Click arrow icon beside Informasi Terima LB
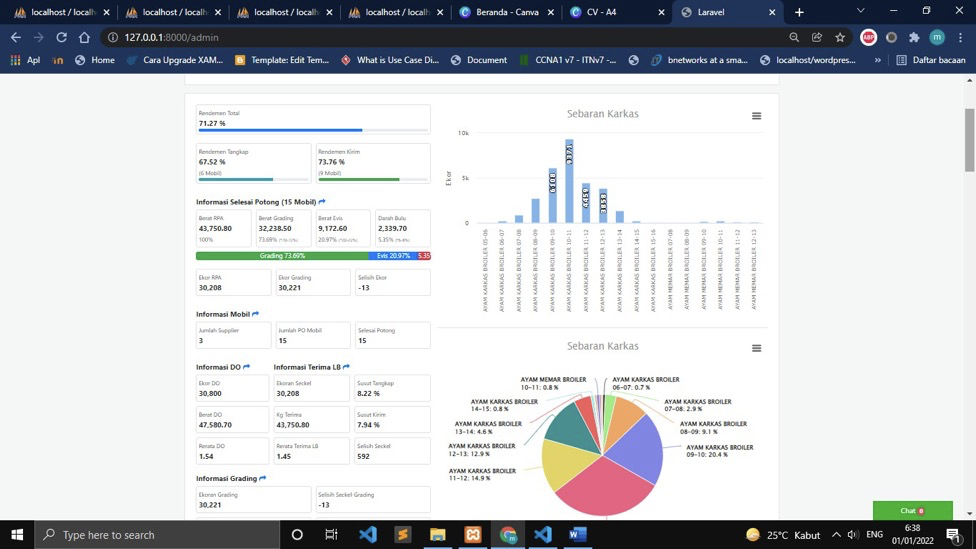Image resolution: width=976 pixels, height=549 pixels. coord(347,367)
